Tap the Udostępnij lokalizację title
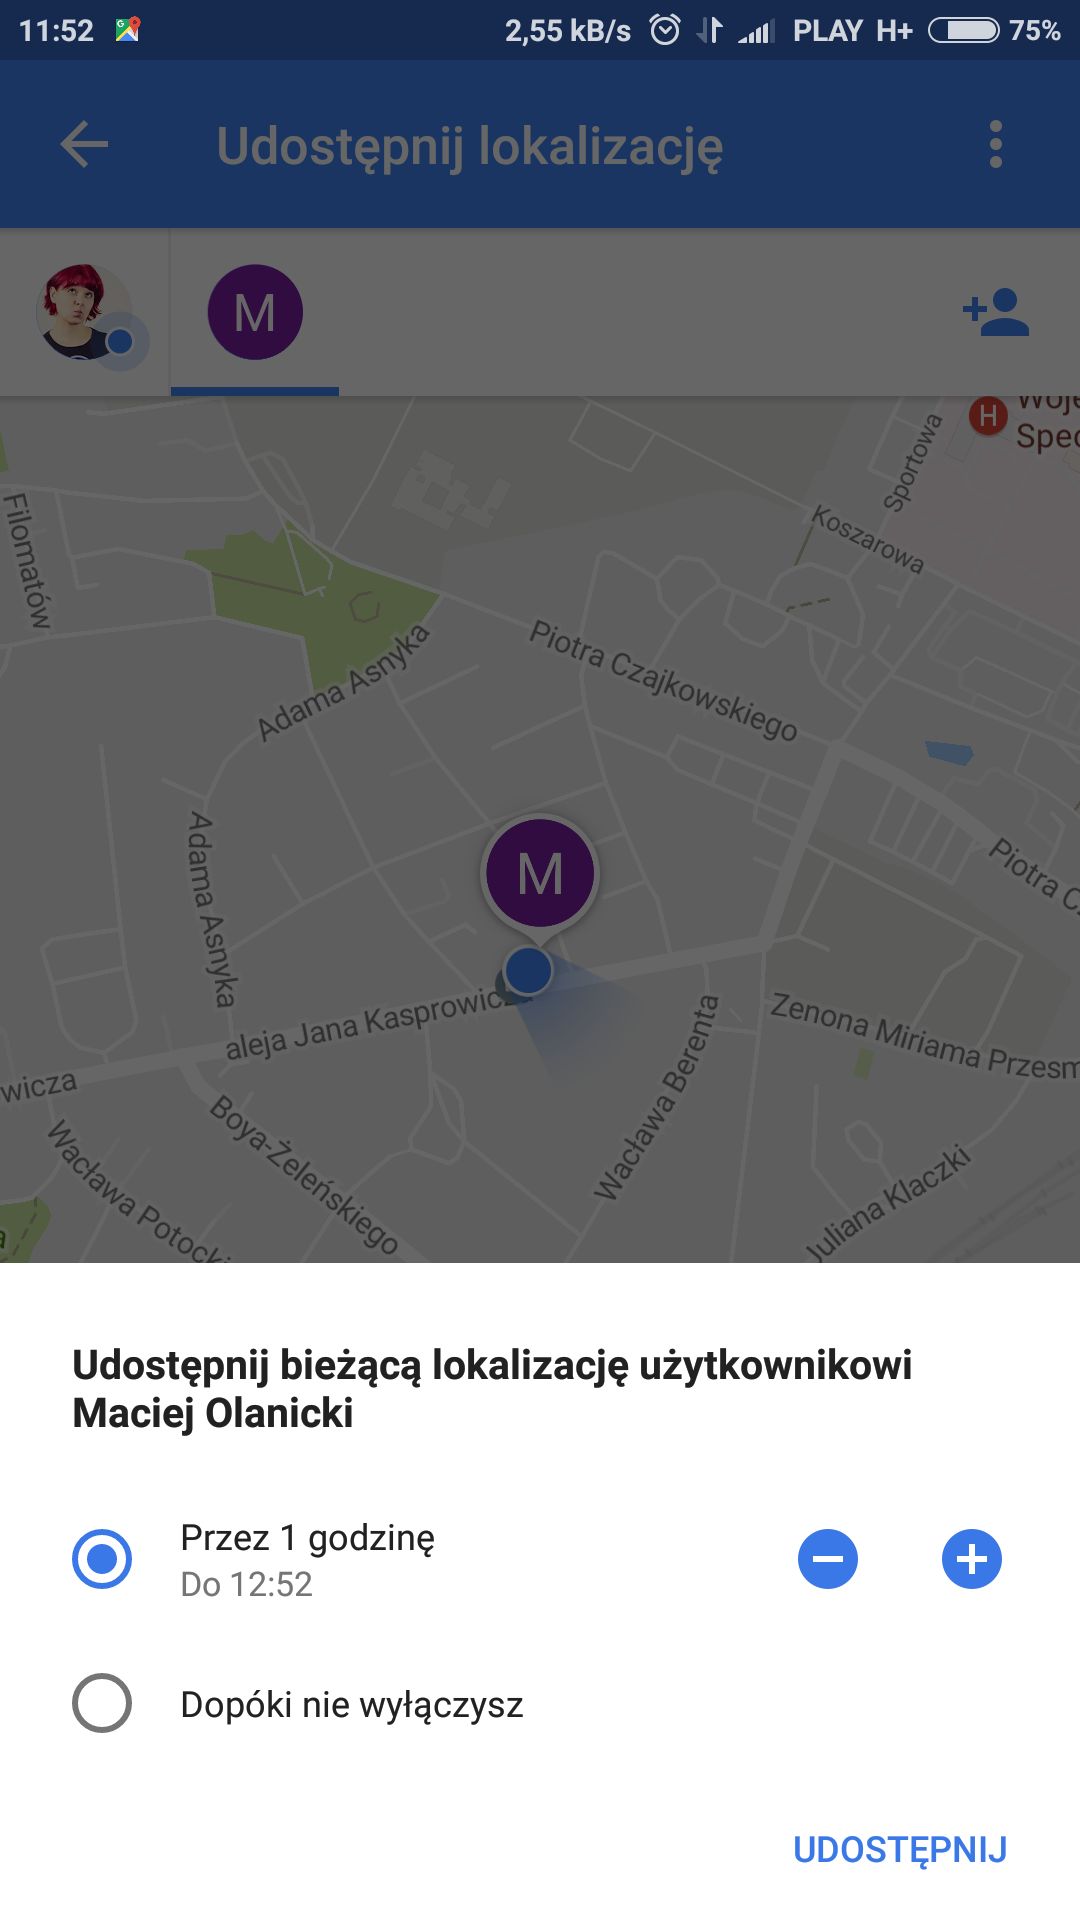 (x=470, y=147)
